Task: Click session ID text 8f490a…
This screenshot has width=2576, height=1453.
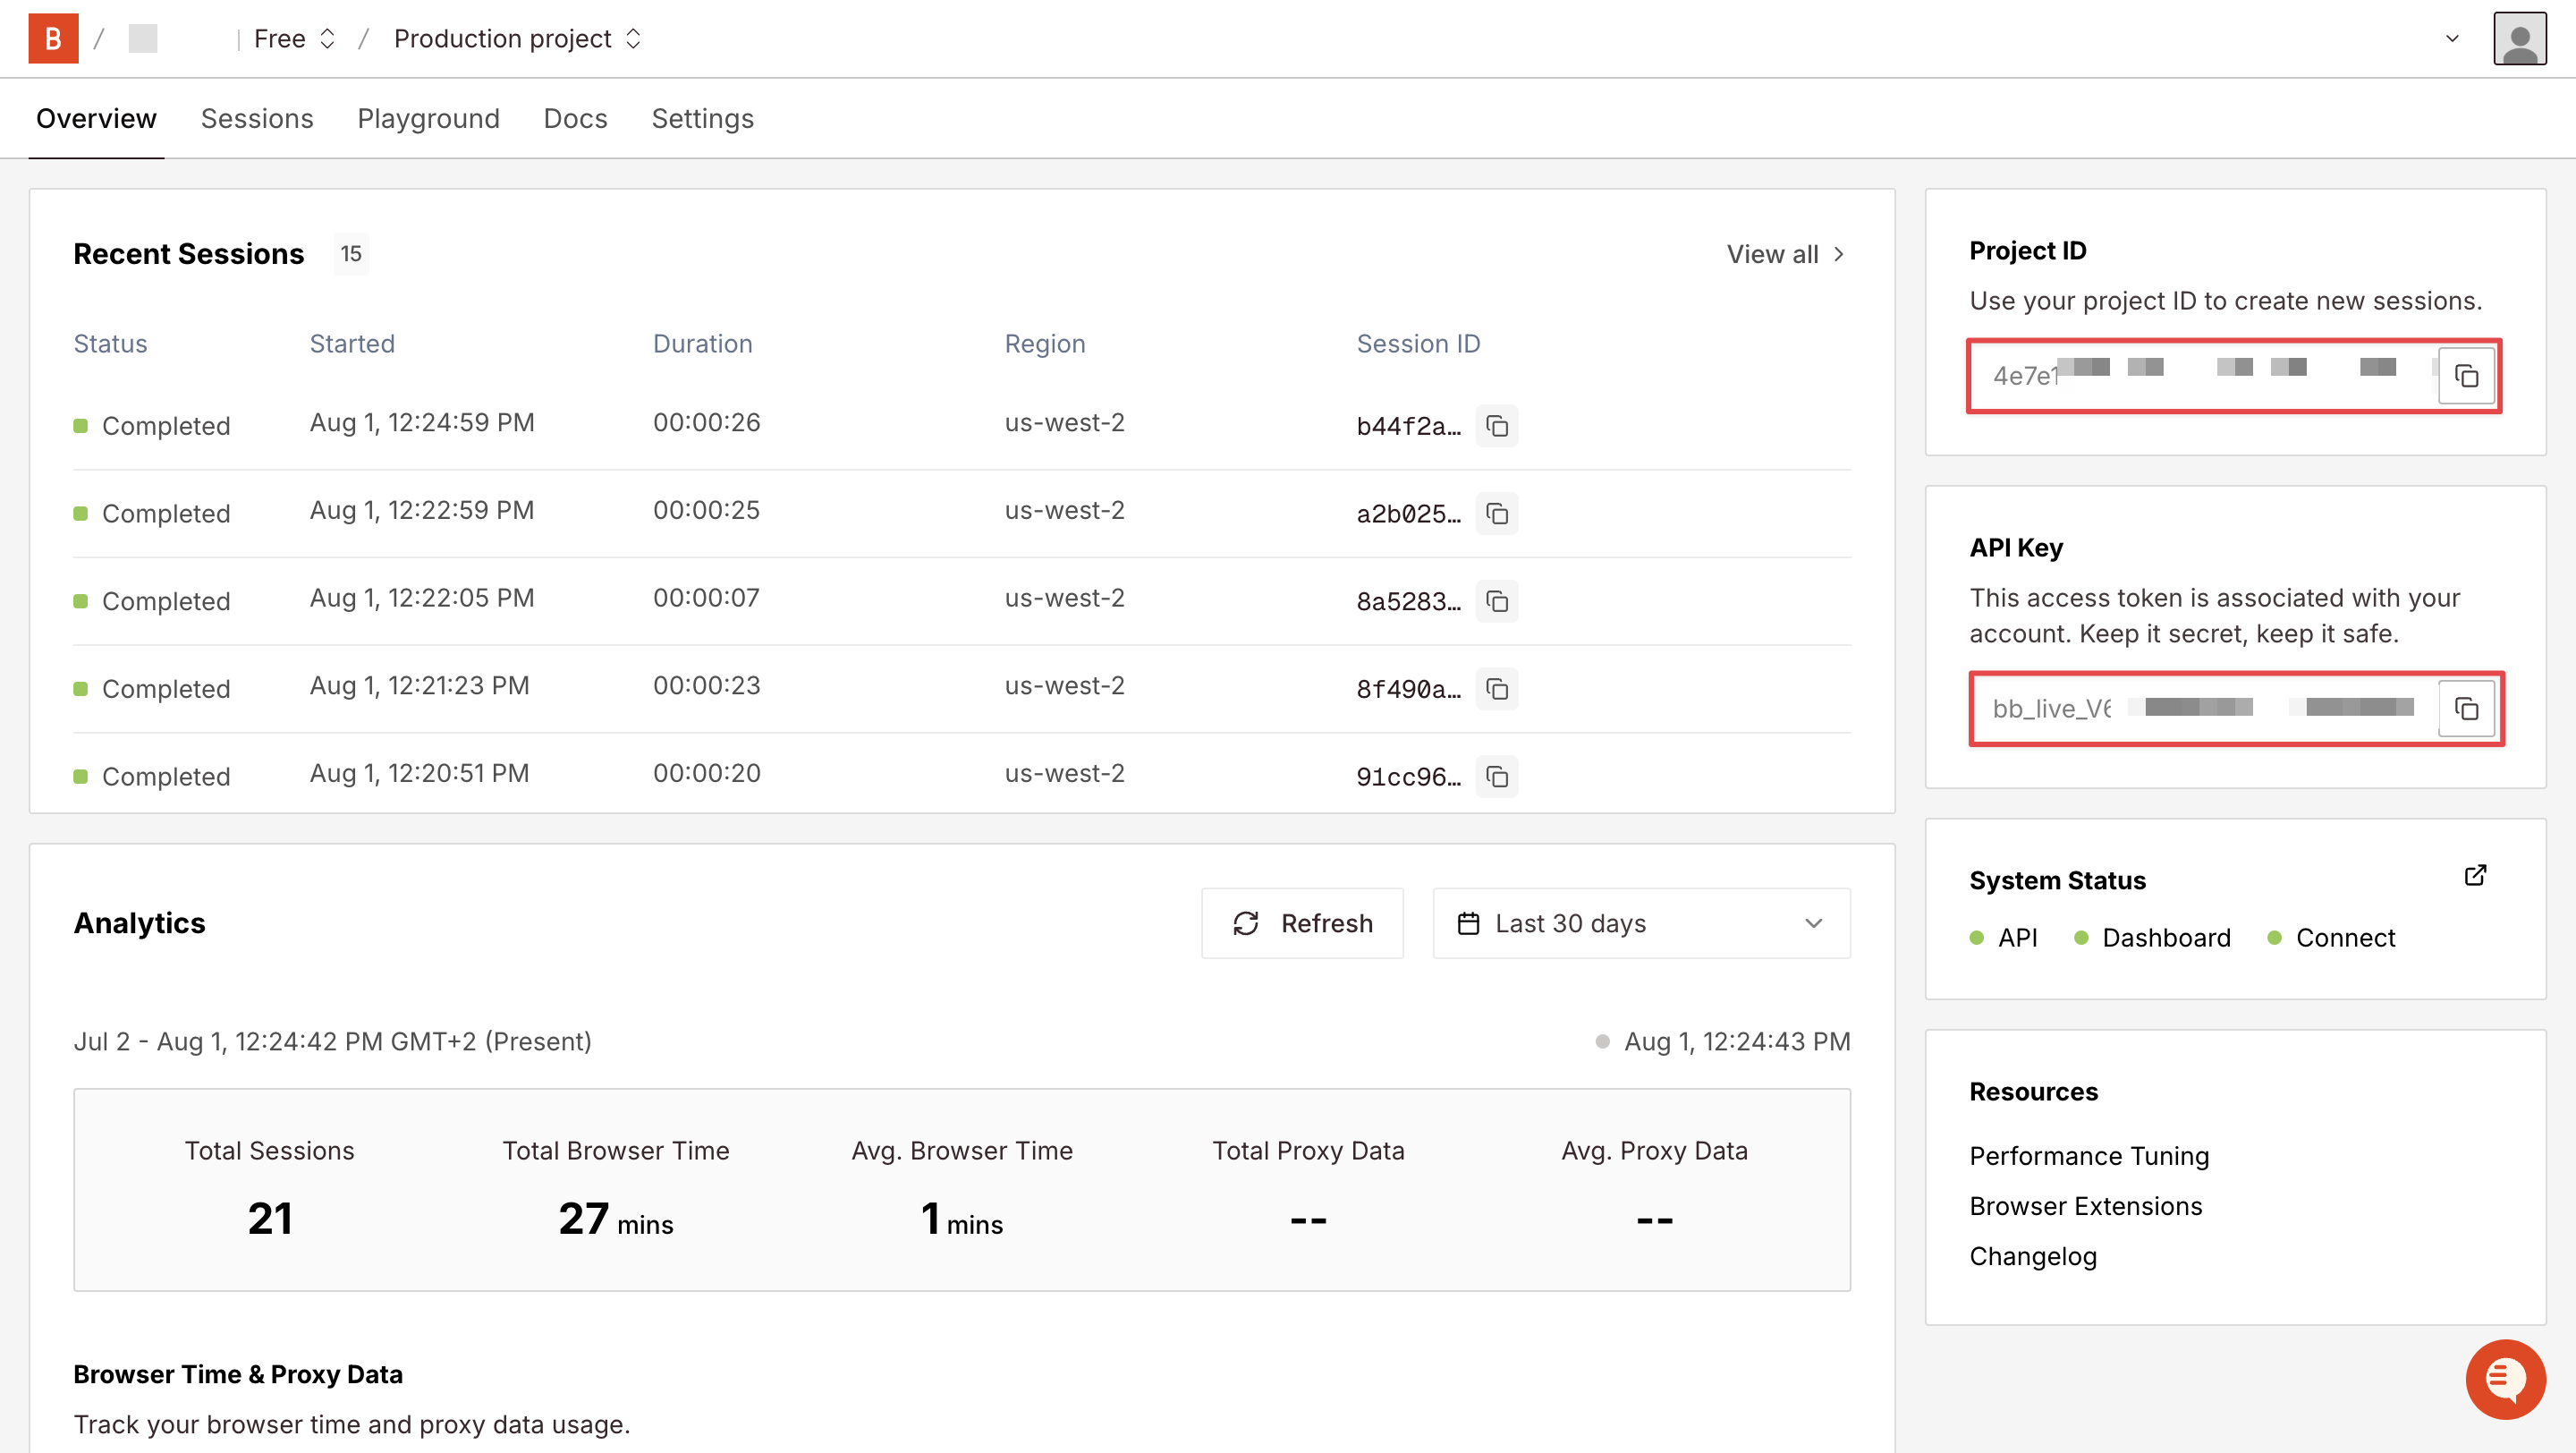Action: [x=1408, y=689]
